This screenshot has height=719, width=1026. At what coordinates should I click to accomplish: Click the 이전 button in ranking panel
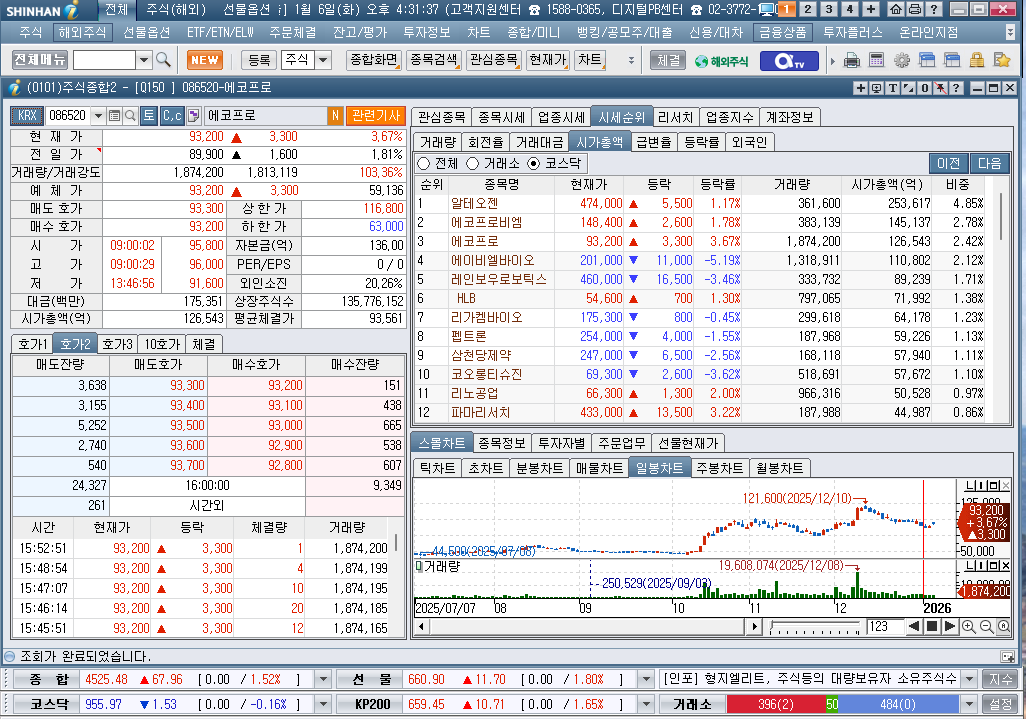948,164
